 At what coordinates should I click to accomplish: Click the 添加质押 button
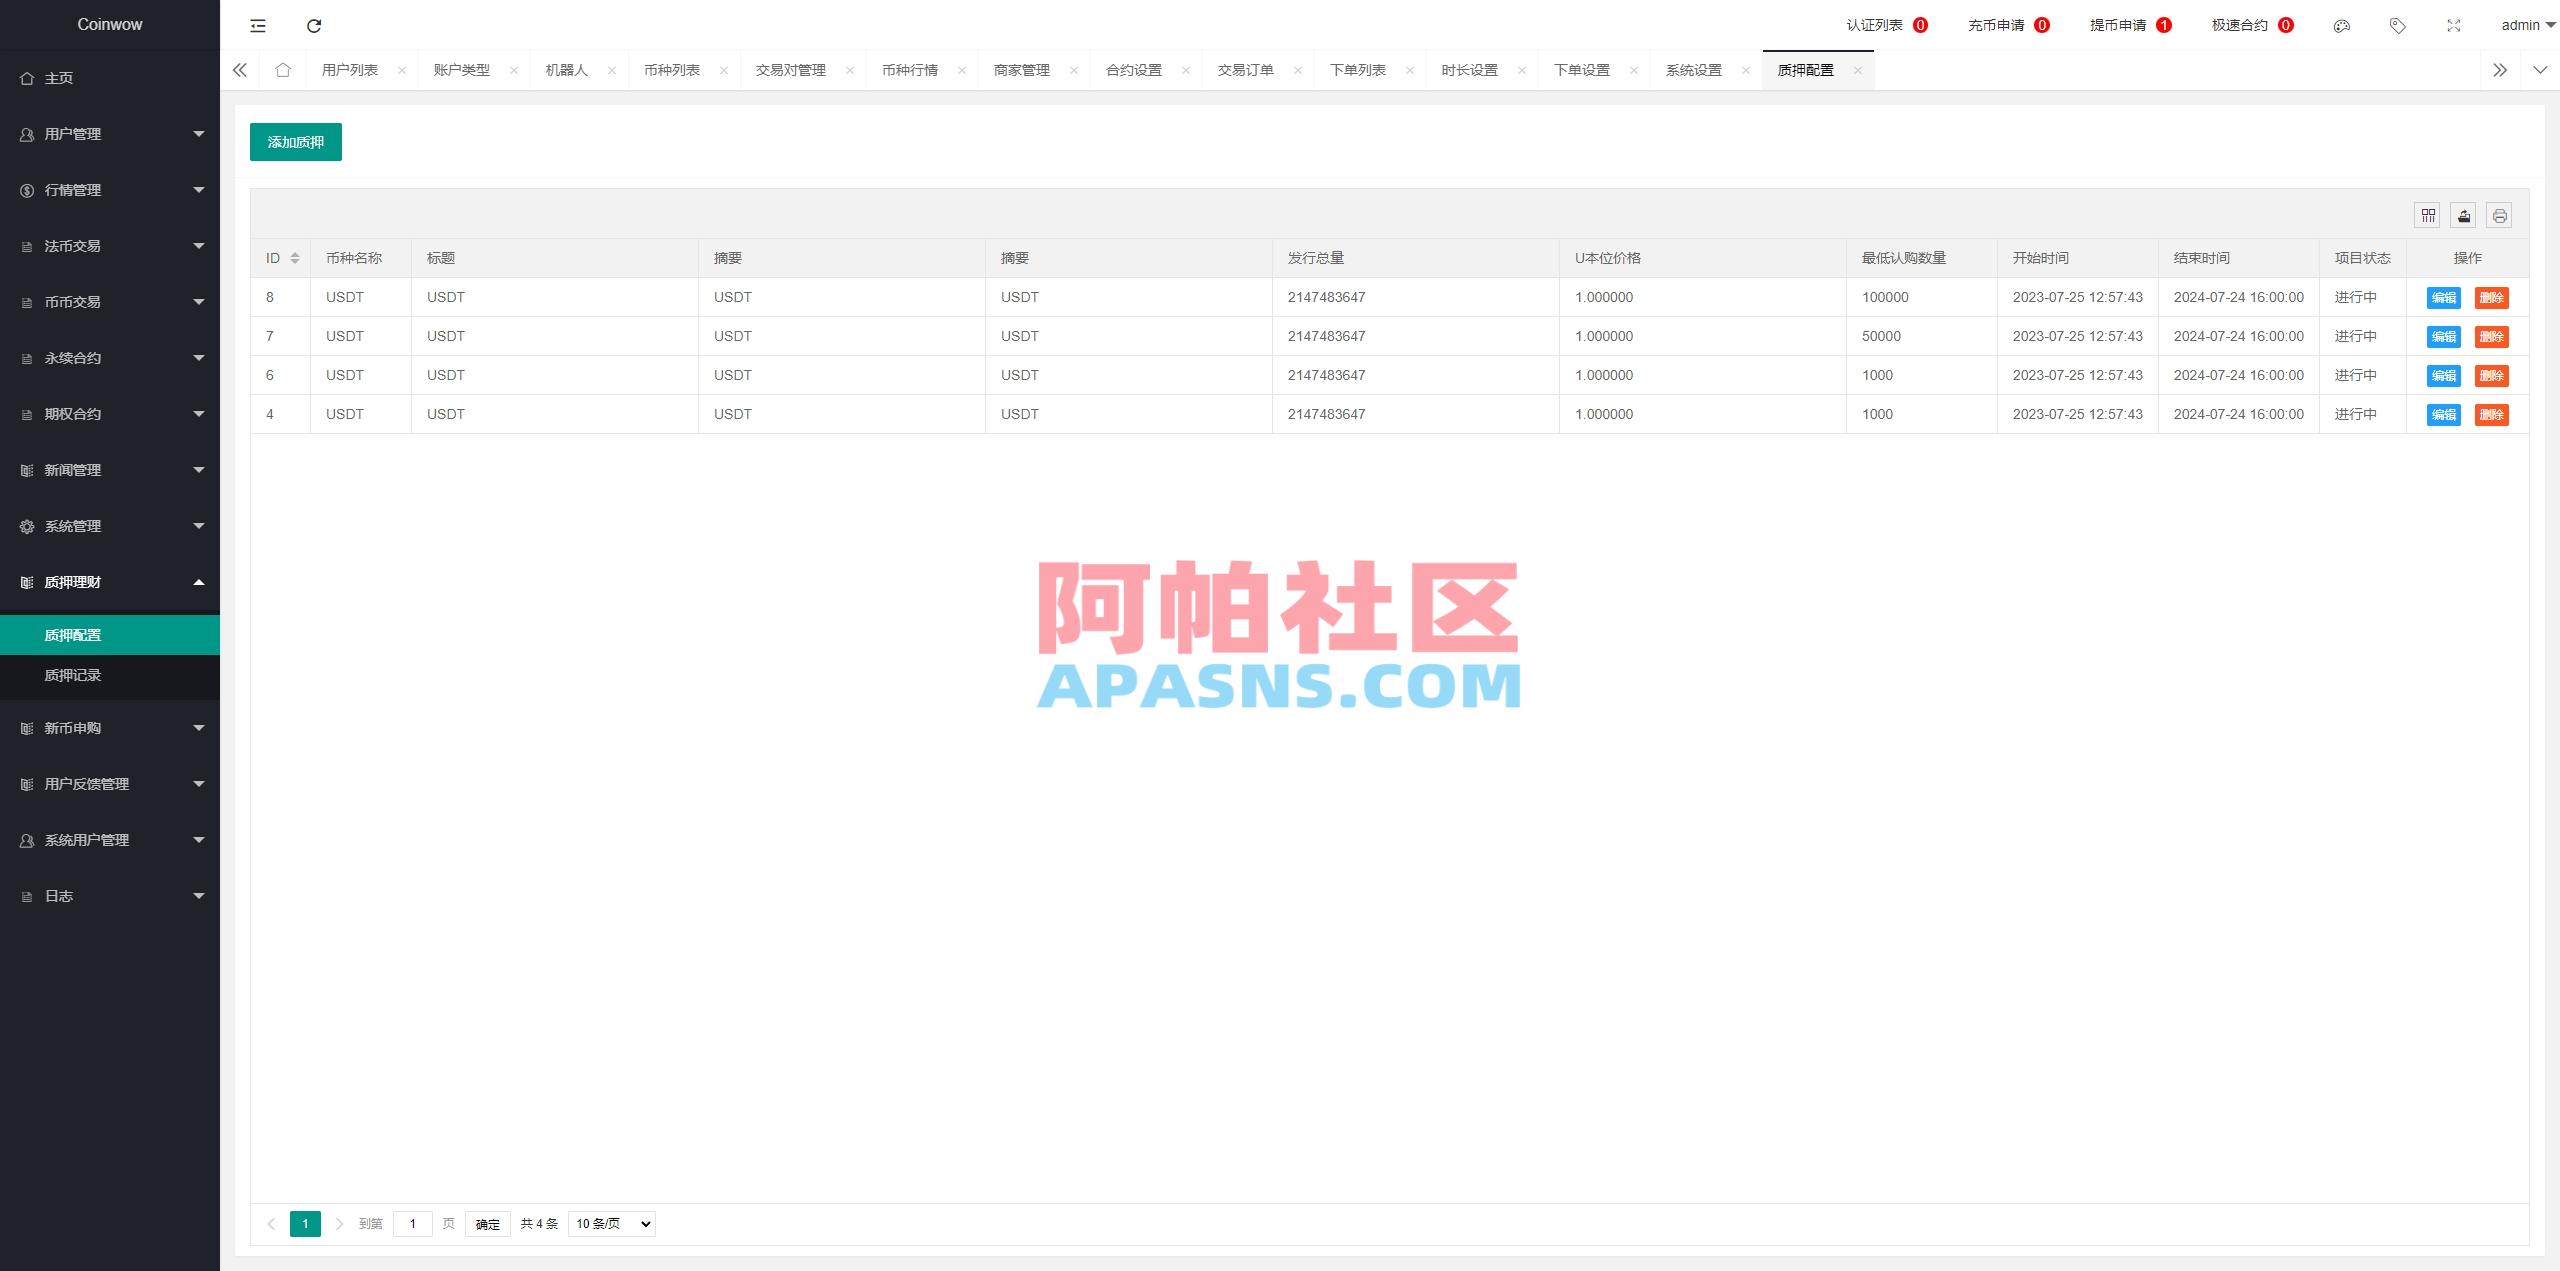point(296,142)
